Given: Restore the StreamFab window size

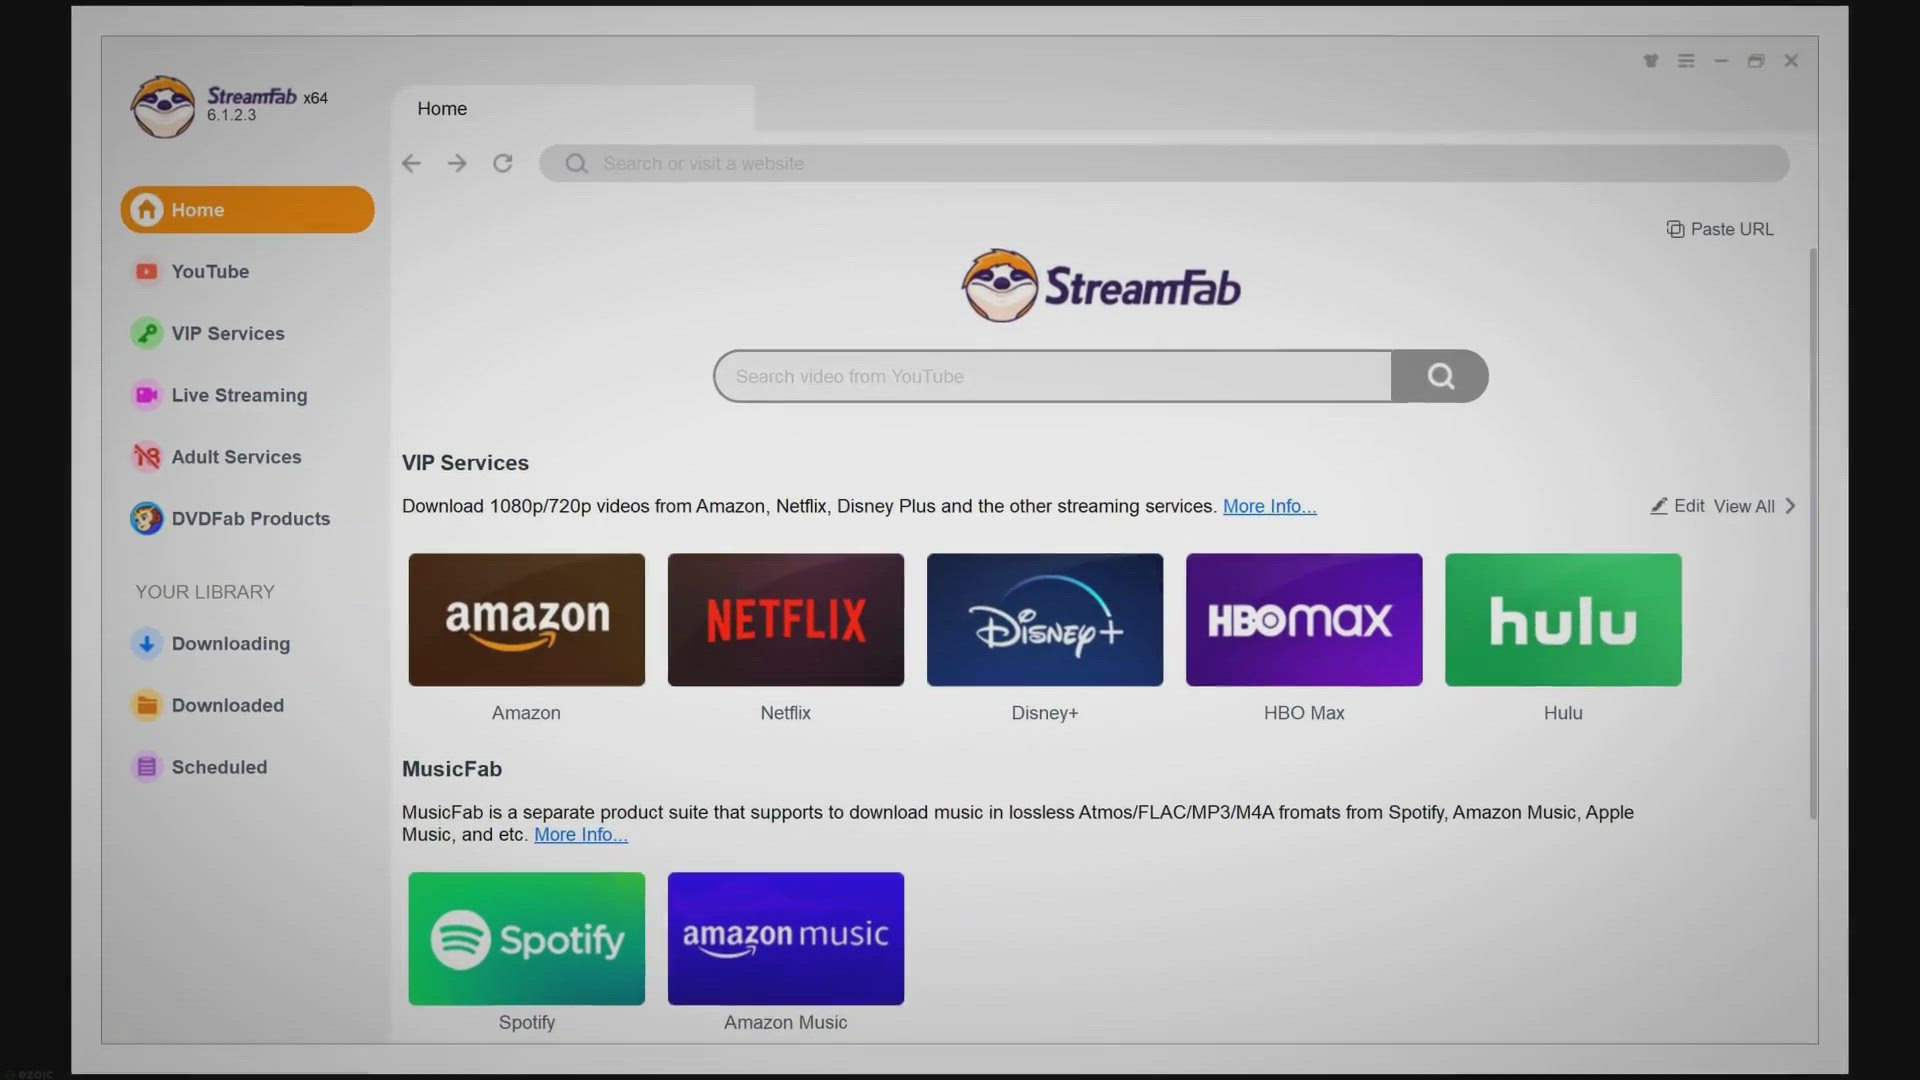Looking at the screenshot, I should click(1756, 61).
